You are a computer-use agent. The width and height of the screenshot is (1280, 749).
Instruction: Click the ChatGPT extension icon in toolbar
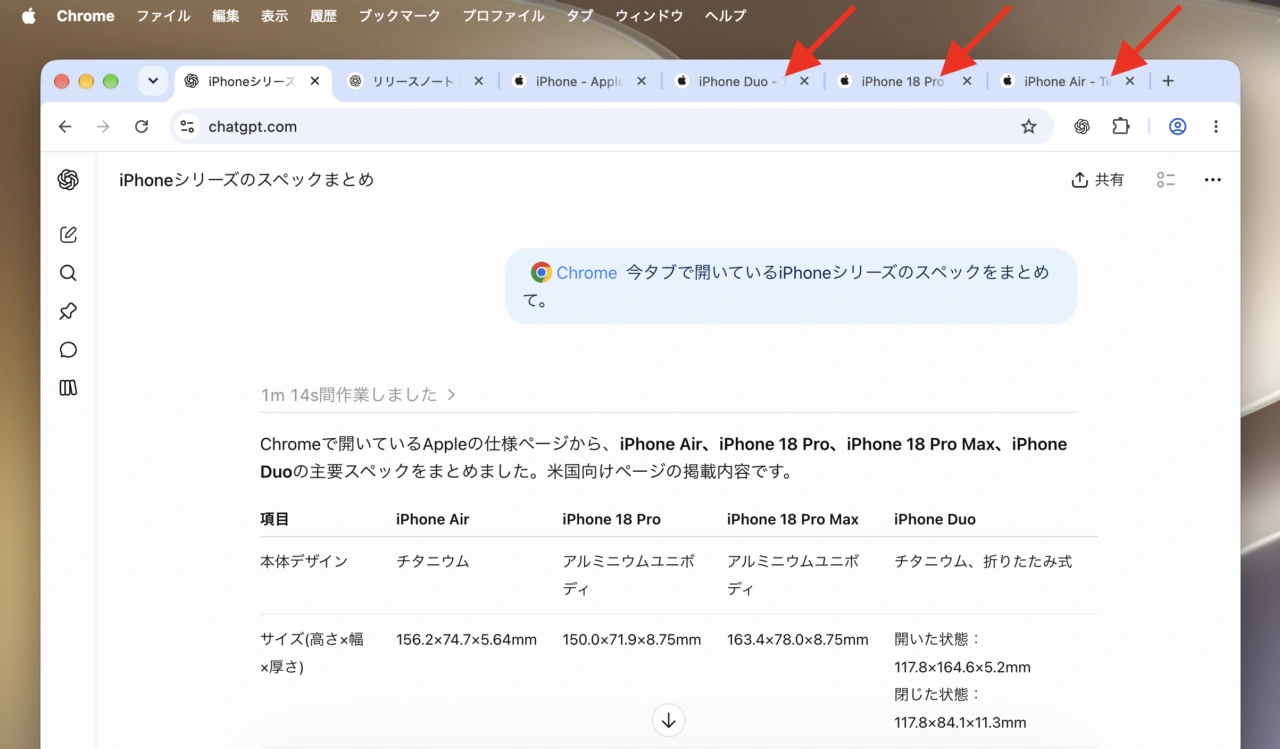(x=1082, y=127)
